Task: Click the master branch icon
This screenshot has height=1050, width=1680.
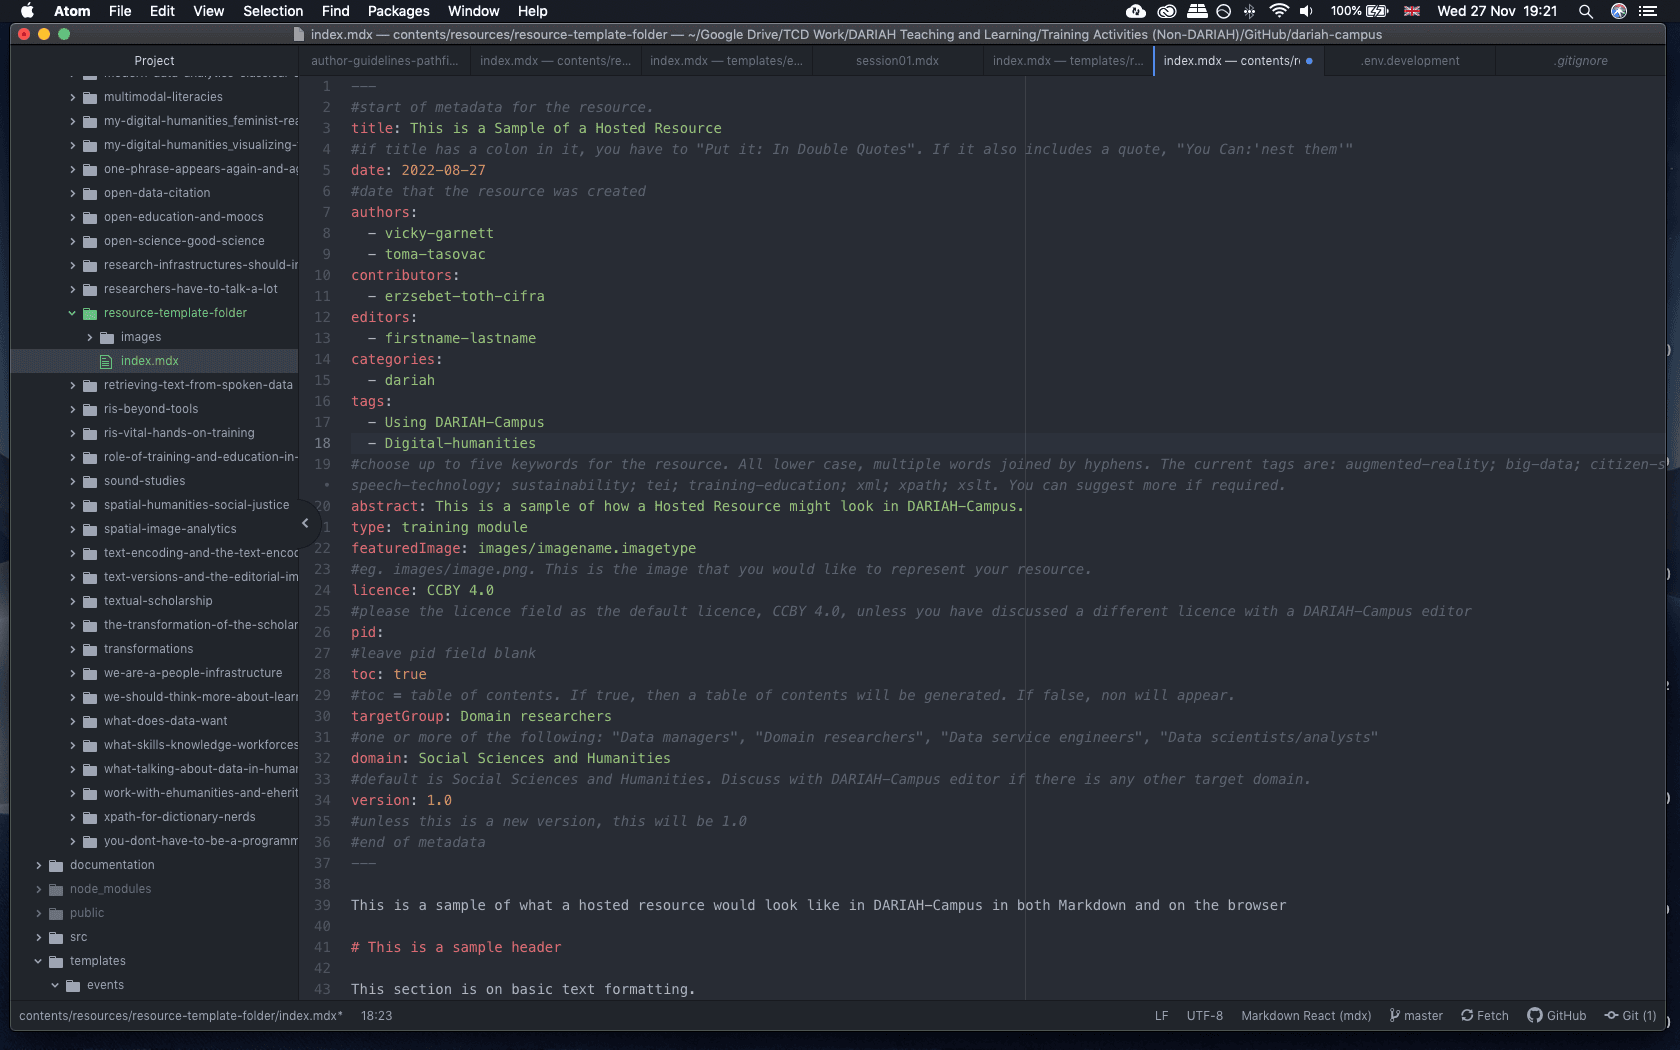Action: coord(1394,1015)
